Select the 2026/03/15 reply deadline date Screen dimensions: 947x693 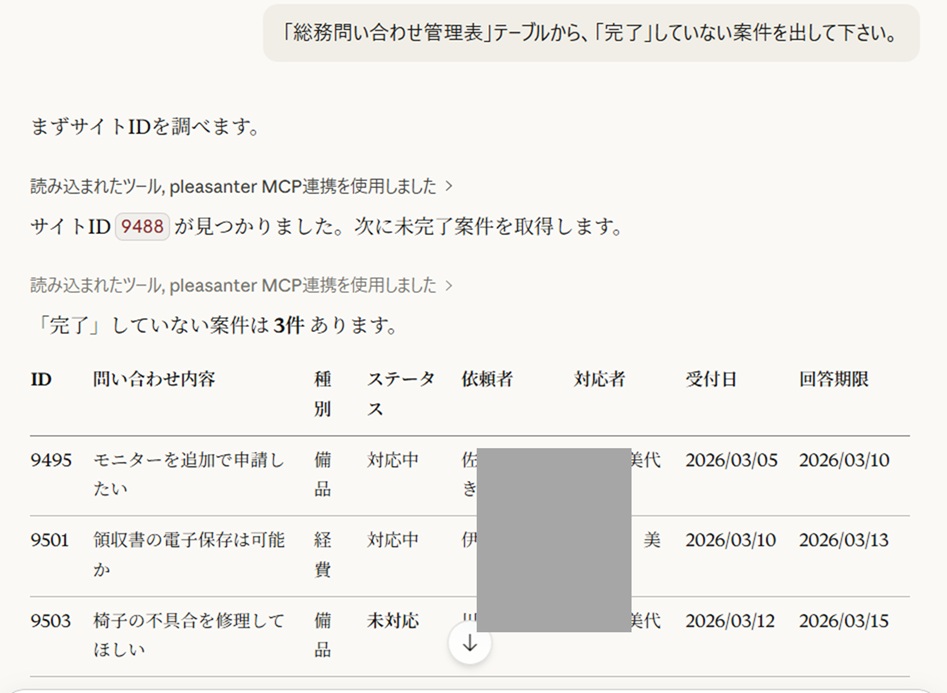click(x=843, y=621)
